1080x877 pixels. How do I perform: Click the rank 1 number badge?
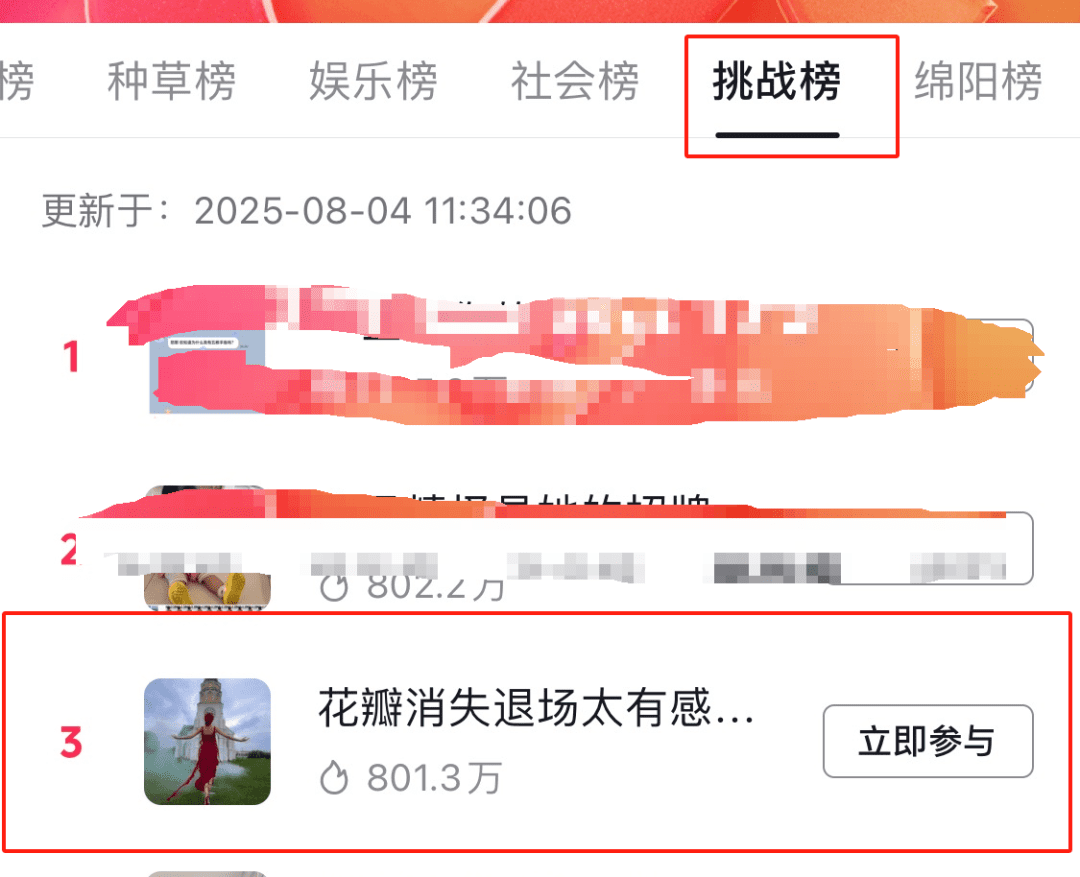(x=71, y=357)
